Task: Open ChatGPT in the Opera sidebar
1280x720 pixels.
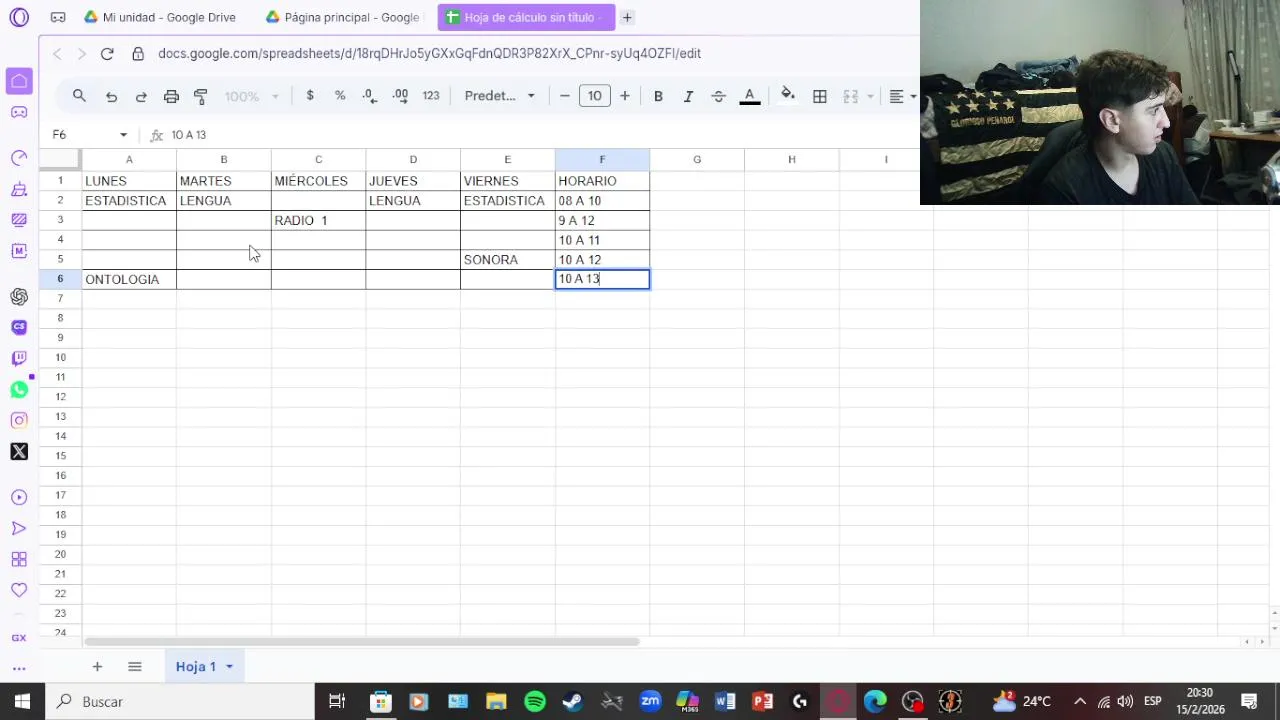Action: click(x=19, y=296)
